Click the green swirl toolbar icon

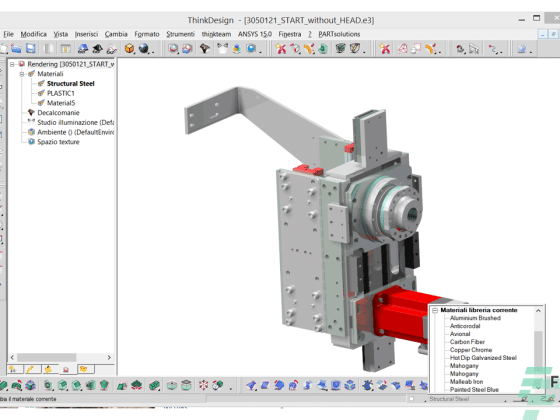[x=323, y=49]
